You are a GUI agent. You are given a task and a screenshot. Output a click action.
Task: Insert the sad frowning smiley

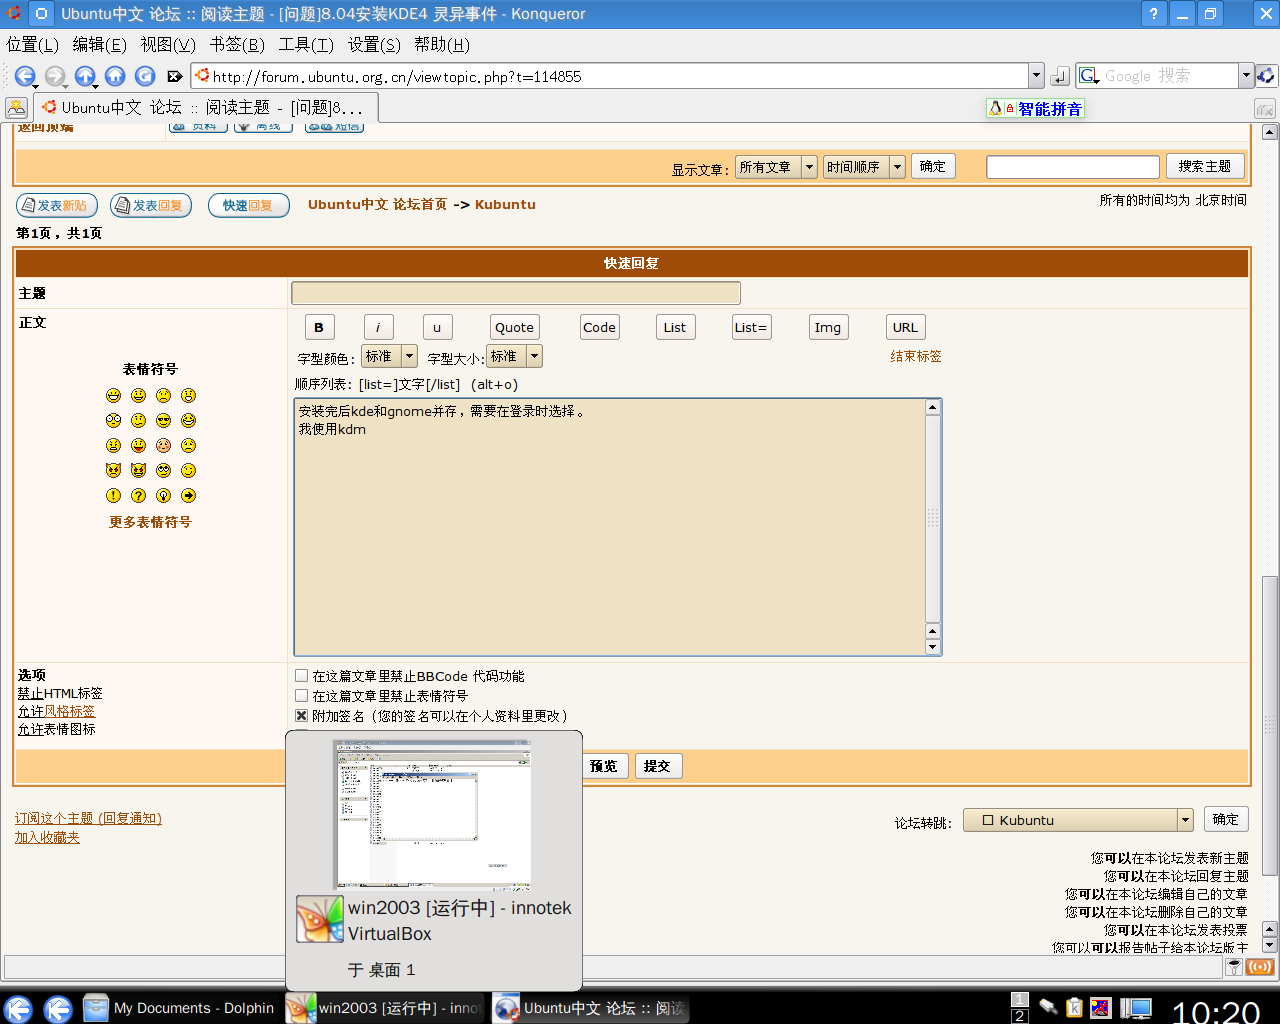tap(163, 396)
